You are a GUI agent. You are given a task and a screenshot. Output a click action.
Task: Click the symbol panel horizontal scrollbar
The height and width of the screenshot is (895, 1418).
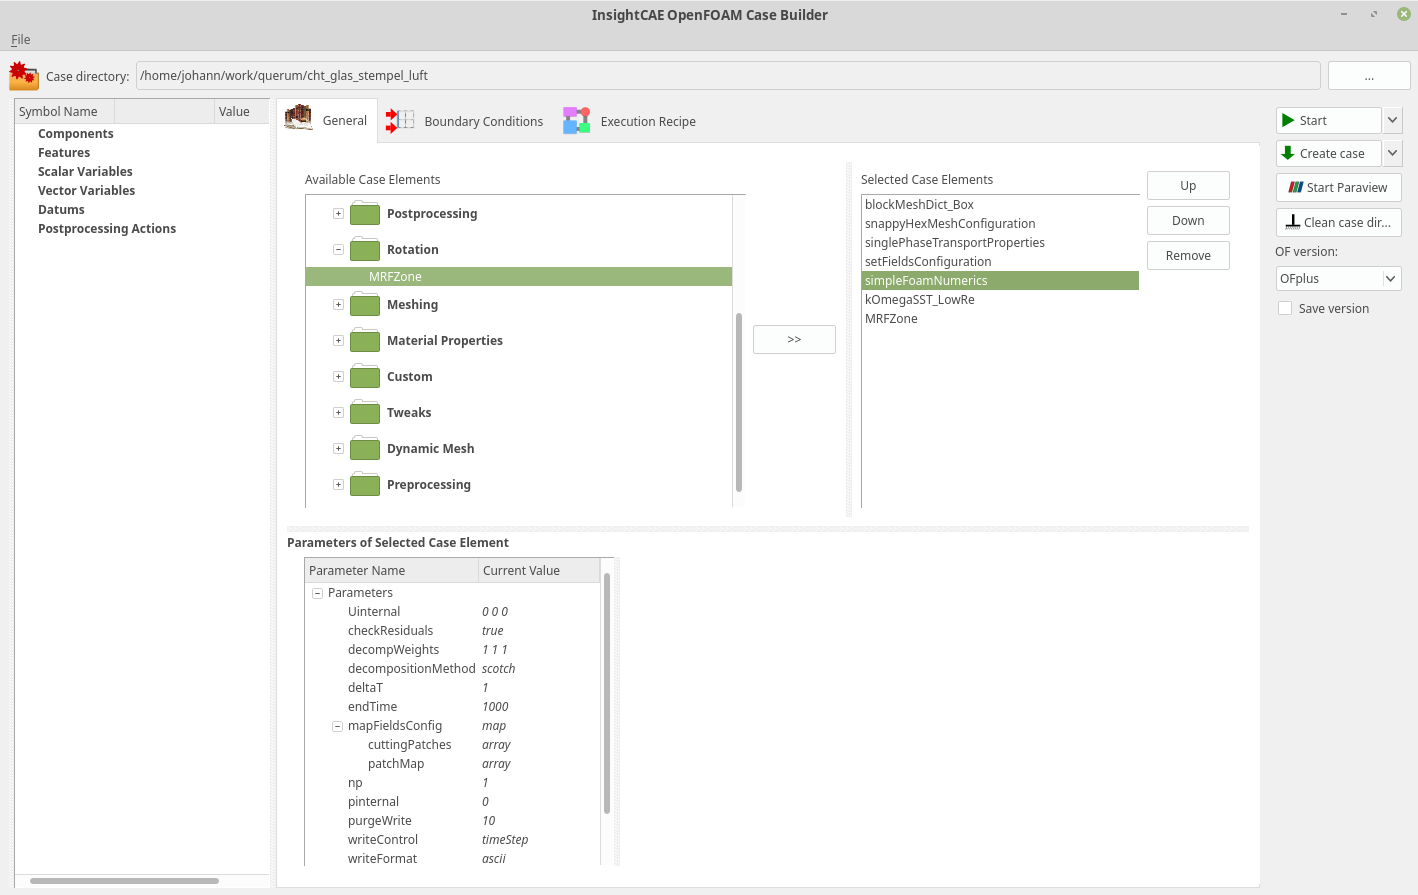coord(124,881)
